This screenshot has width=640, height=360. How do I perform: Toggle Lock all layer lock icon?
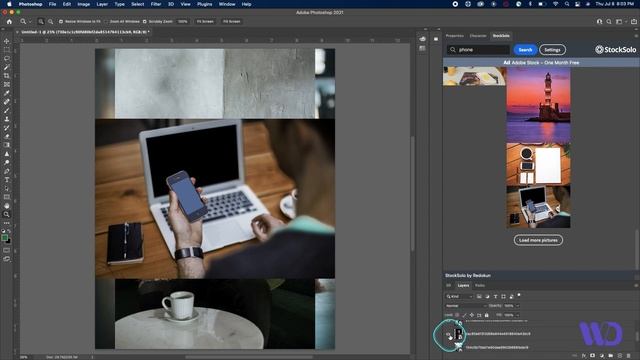coord(487,315)
